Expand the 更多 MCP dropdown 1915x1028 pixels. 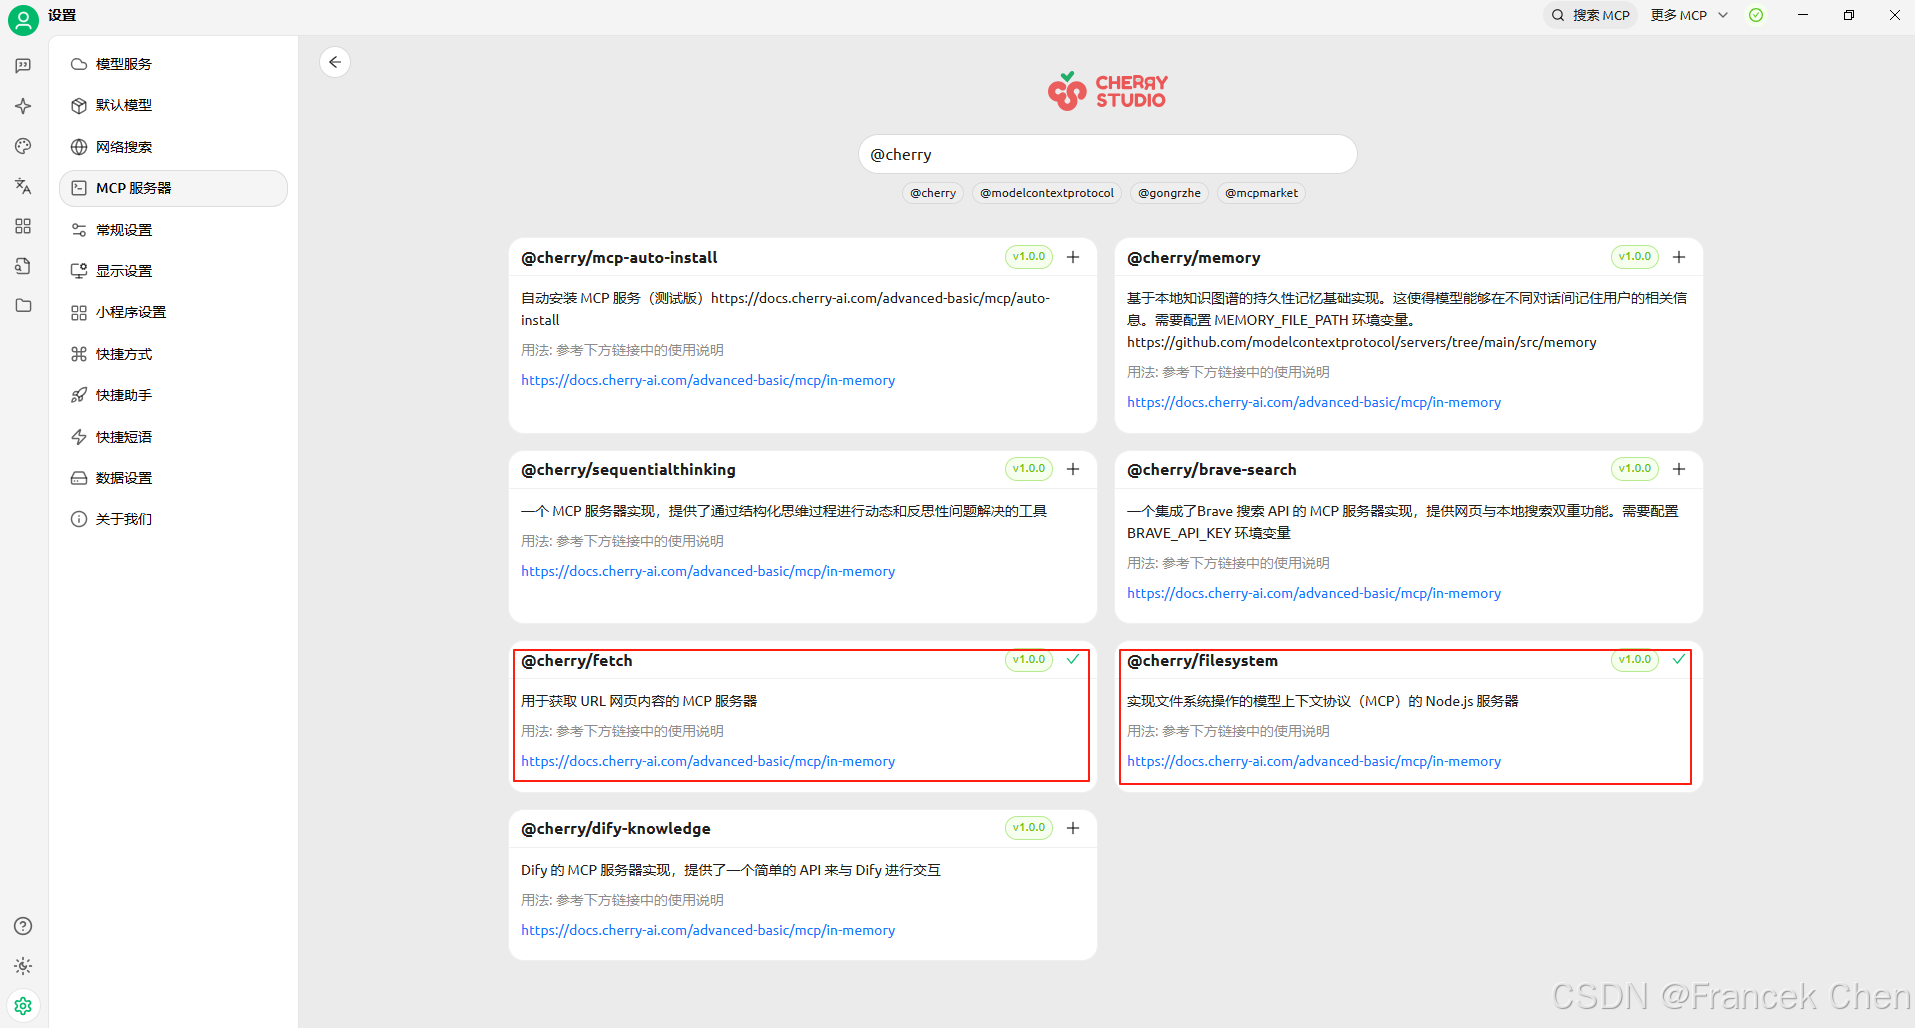pos(1688,15)
